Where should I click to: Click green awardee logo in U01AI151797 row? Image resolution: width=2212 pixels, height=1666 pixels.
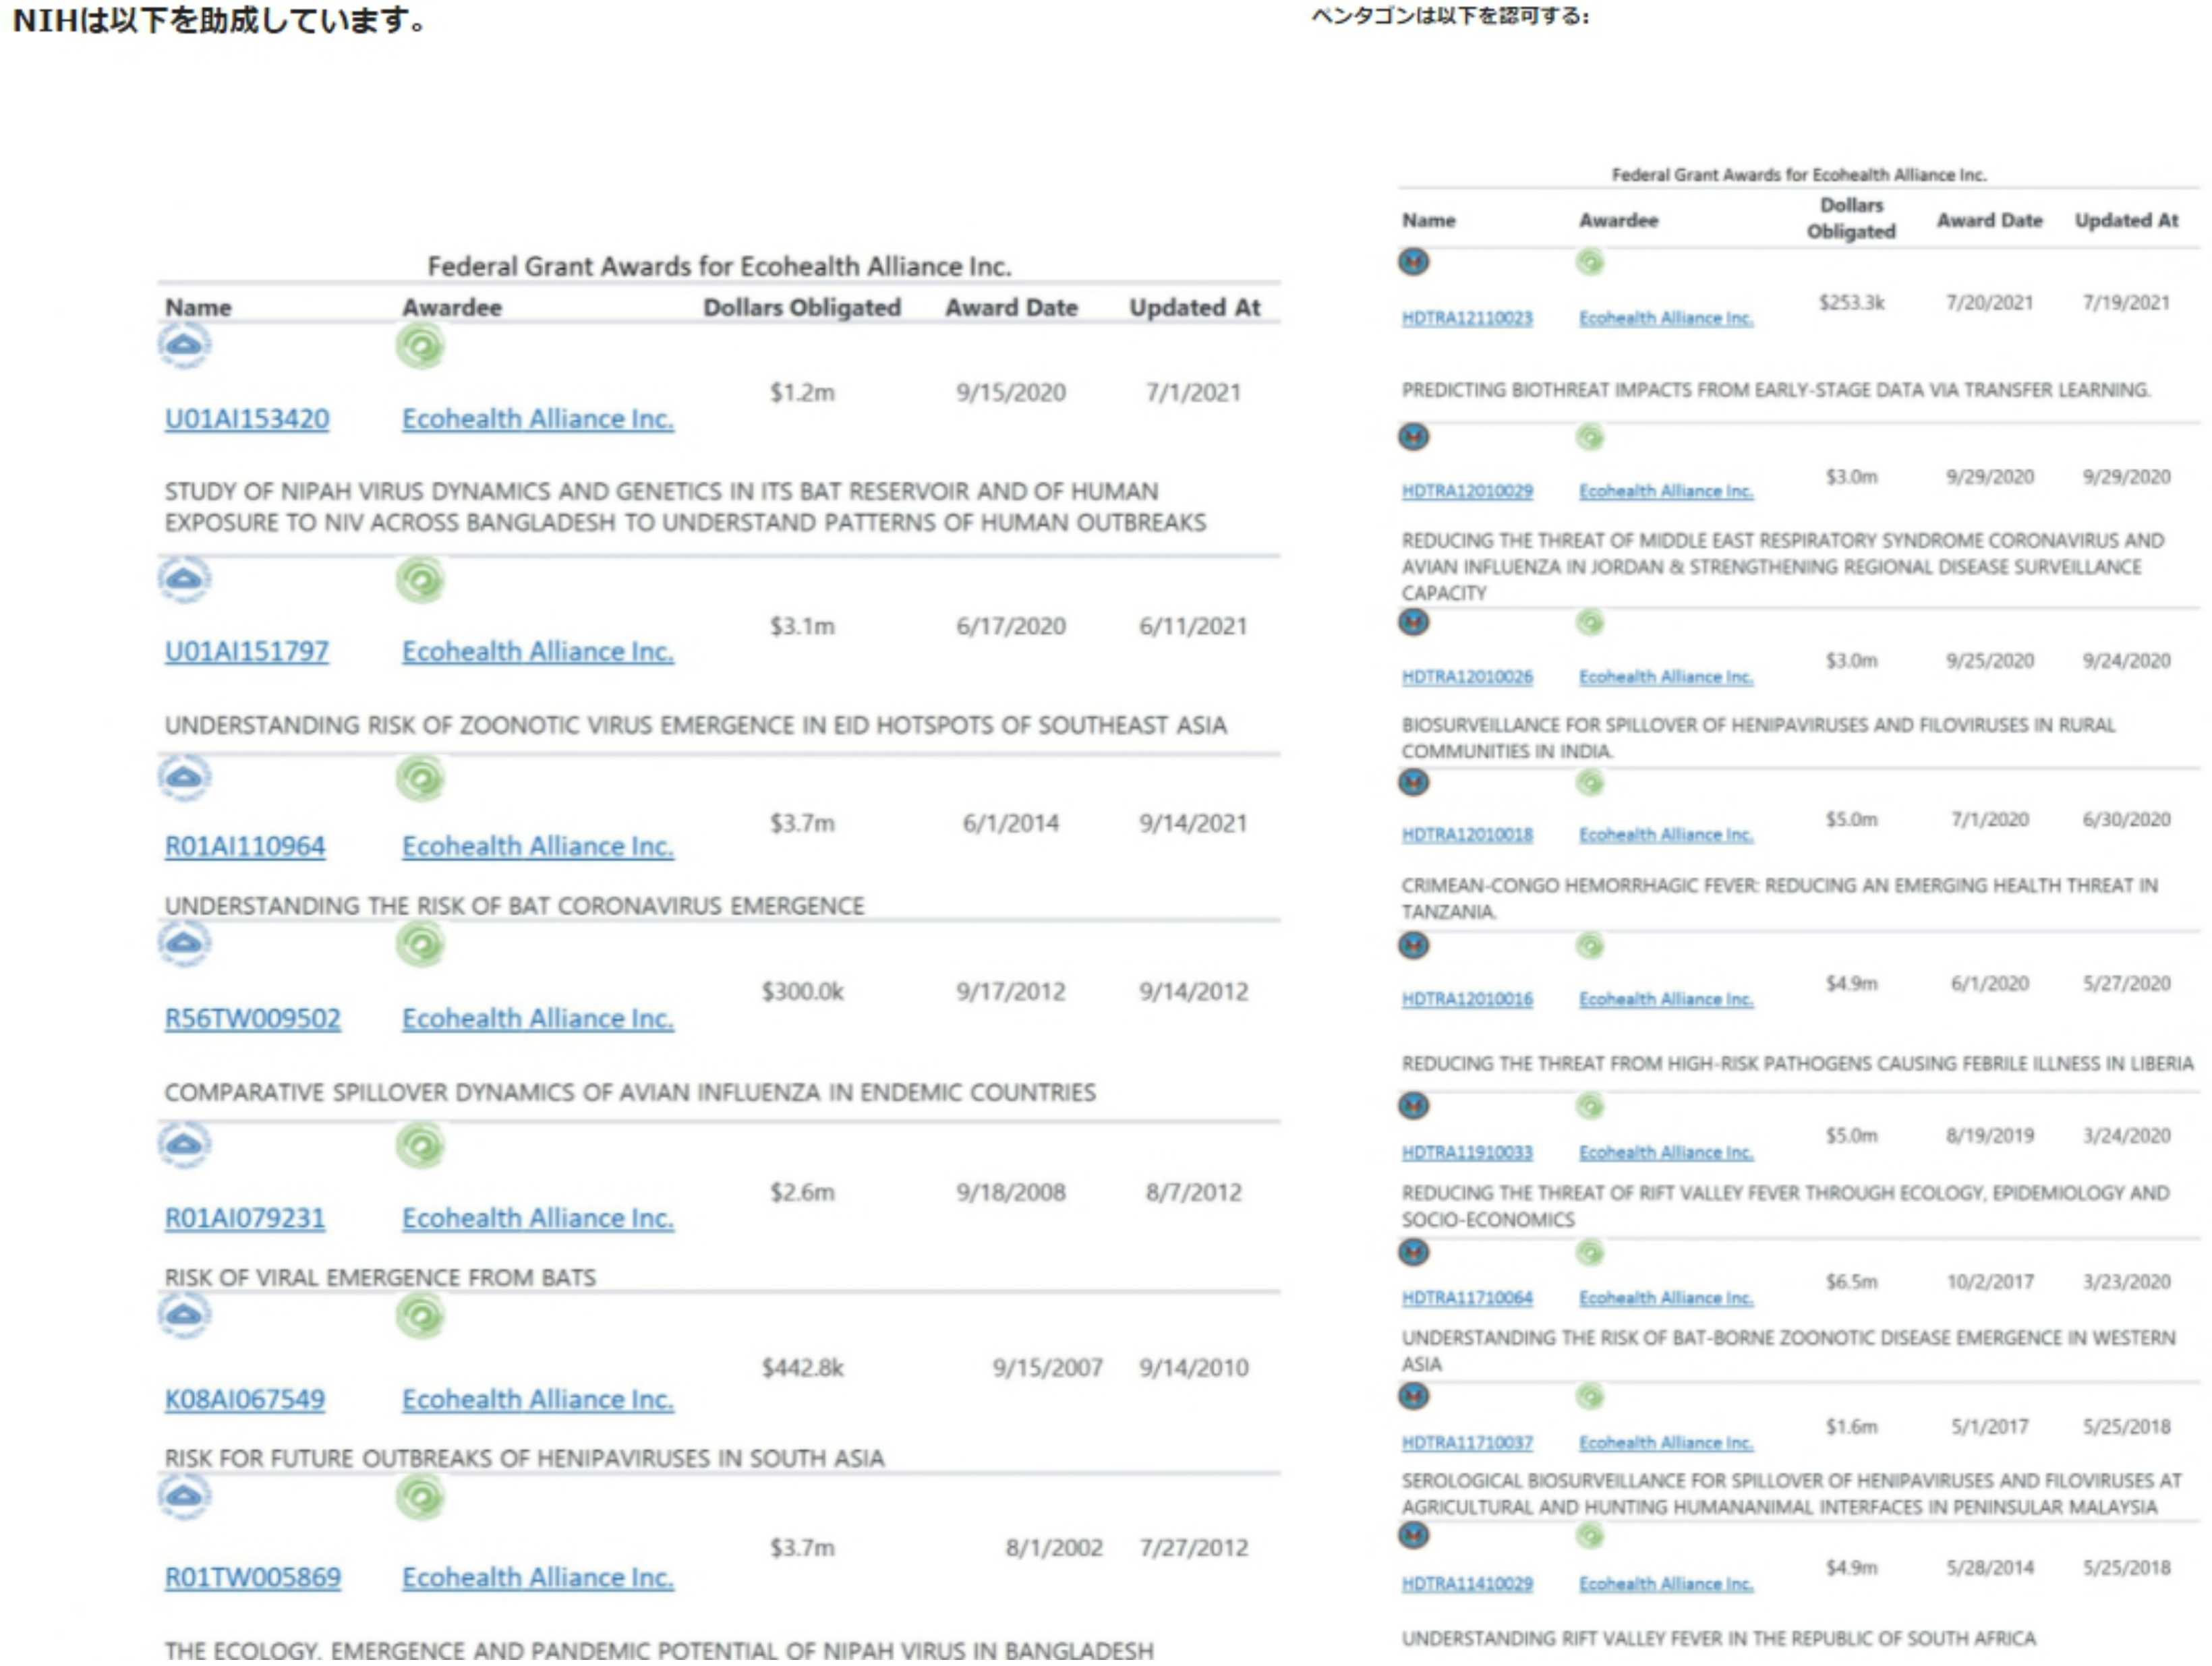[420, 581]
